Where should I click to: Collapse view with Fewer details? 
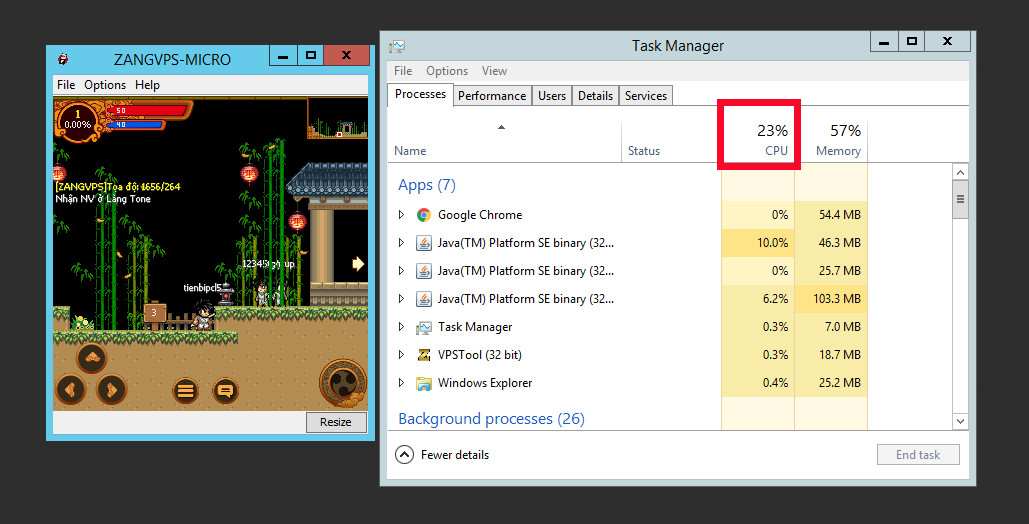(443, 455)
